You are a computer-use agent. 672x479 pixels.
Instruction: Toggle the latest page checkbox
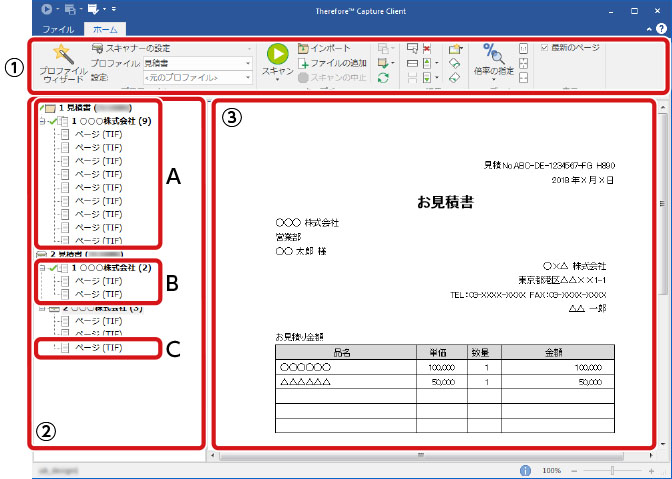click(x=544, y=48)
